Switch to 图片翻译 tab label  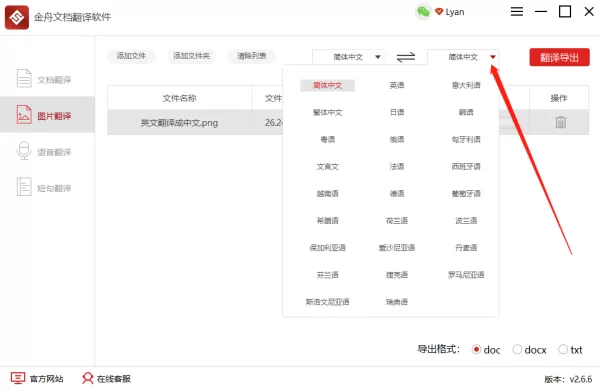[x=54, y=116]
